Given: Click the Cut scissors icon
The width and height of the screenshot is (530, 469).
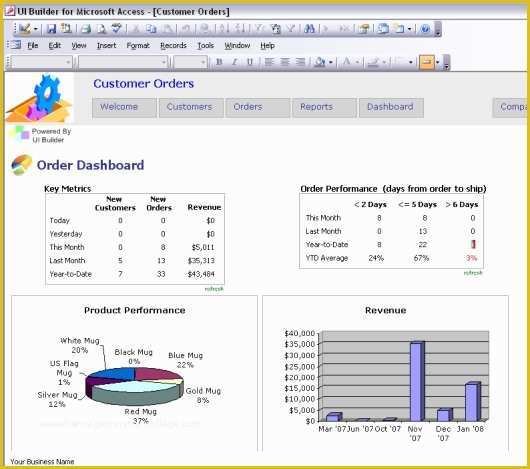Looking at the screenshot, I should (136, 29).
